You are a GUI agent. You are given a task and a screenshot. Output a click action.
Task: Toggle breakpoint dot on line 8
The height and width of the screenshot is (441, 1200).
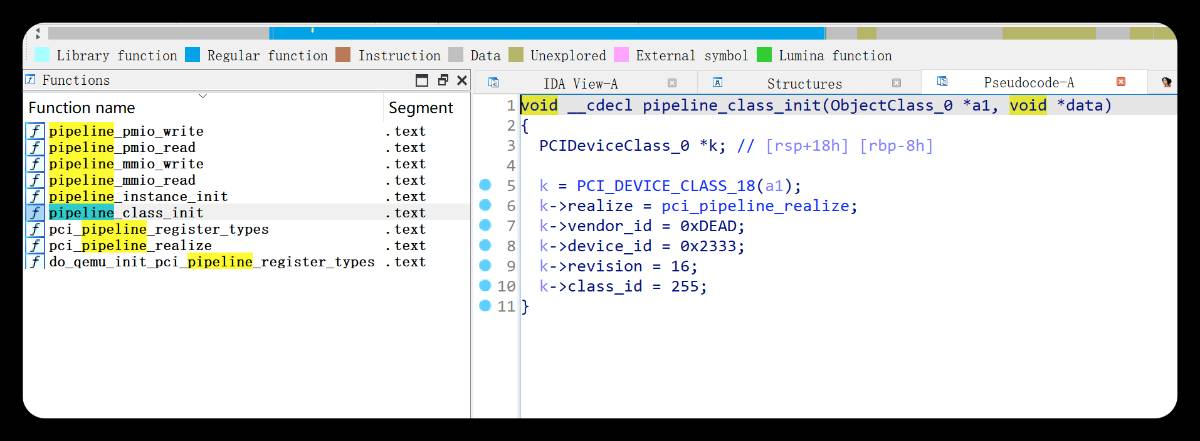(485, 245)
